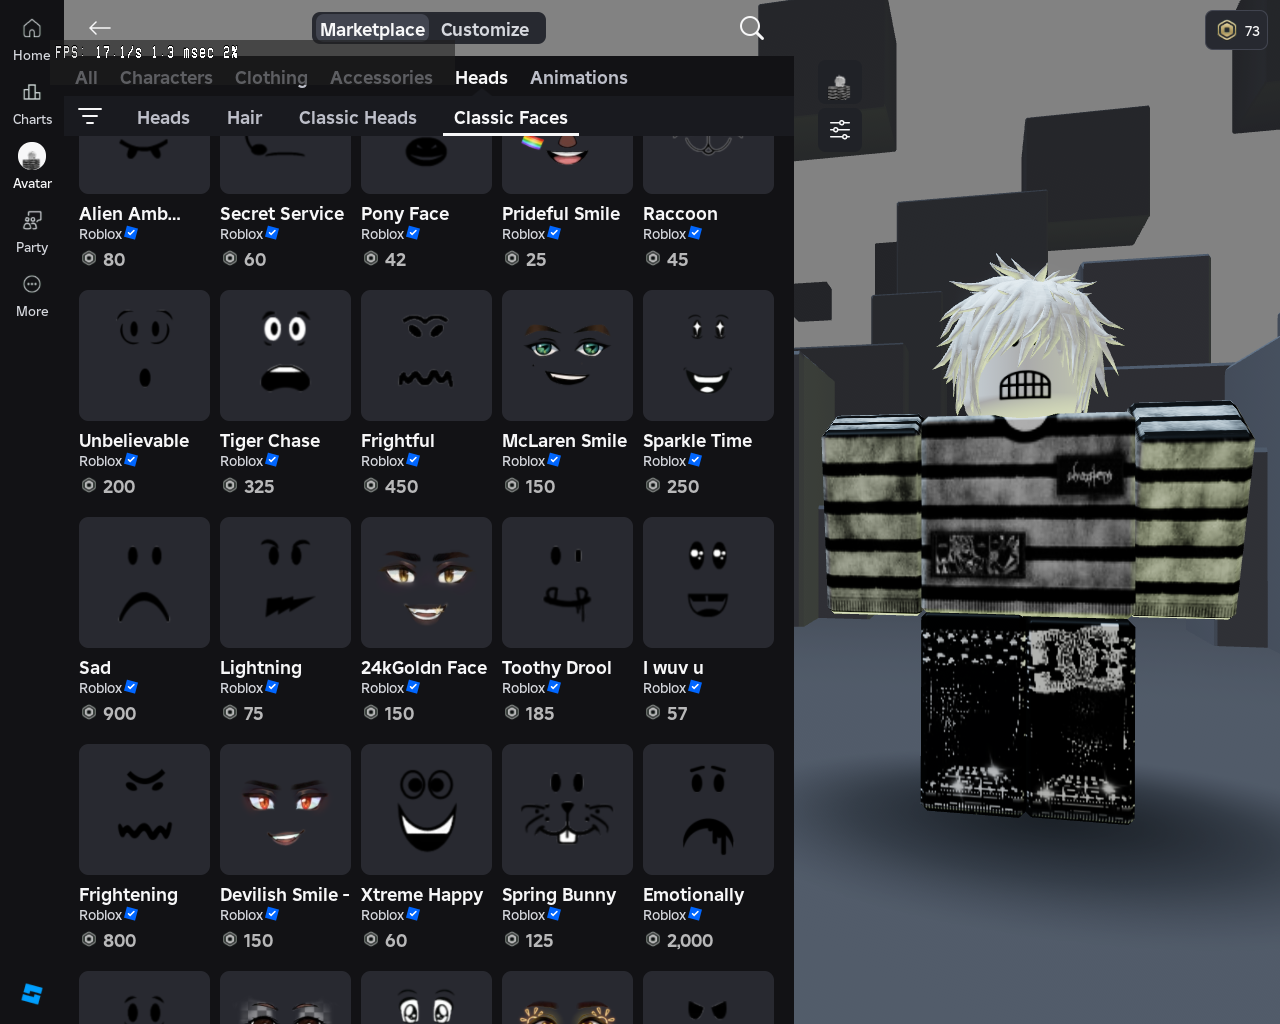The image size is (1280, 1024).
Task: Select the Accessories category tab
Action: (x=381, y=77)
